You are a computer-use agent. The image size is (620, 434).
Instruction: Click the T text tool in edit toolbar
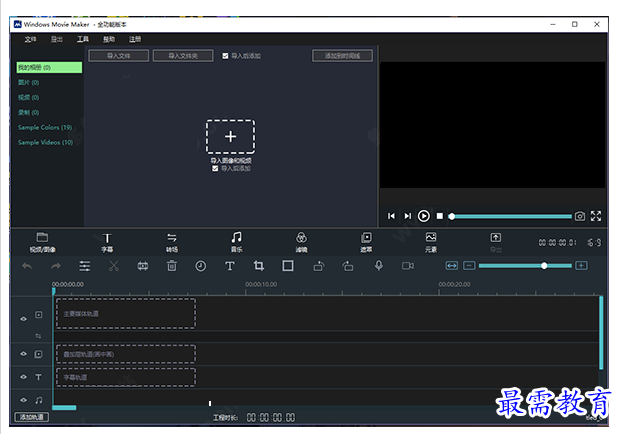230,266
